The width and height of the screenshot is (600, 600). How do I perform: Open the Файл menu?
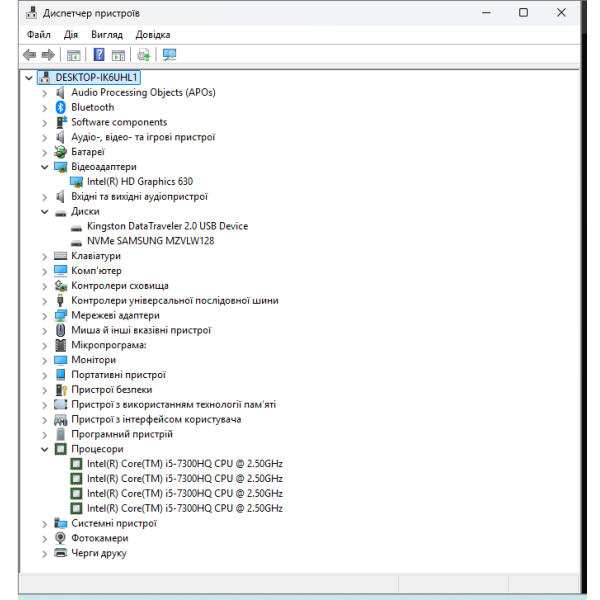click(39, 35)
